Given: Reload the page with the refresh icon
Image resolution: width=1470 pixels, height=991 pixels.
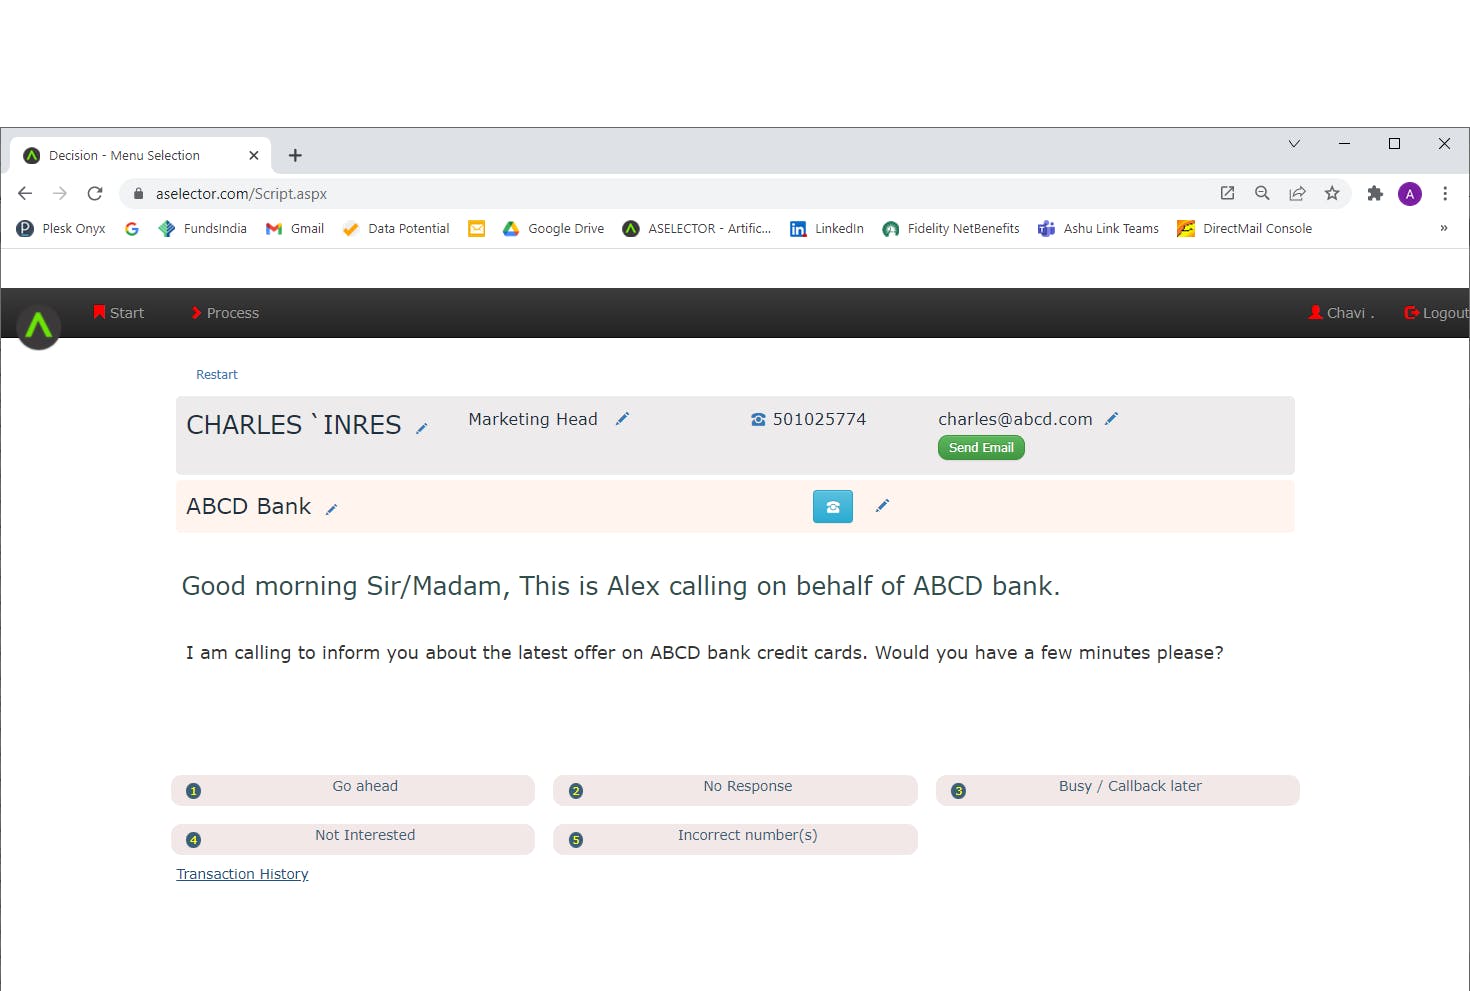Looking at the screenshot, I should tap(95, 193).
